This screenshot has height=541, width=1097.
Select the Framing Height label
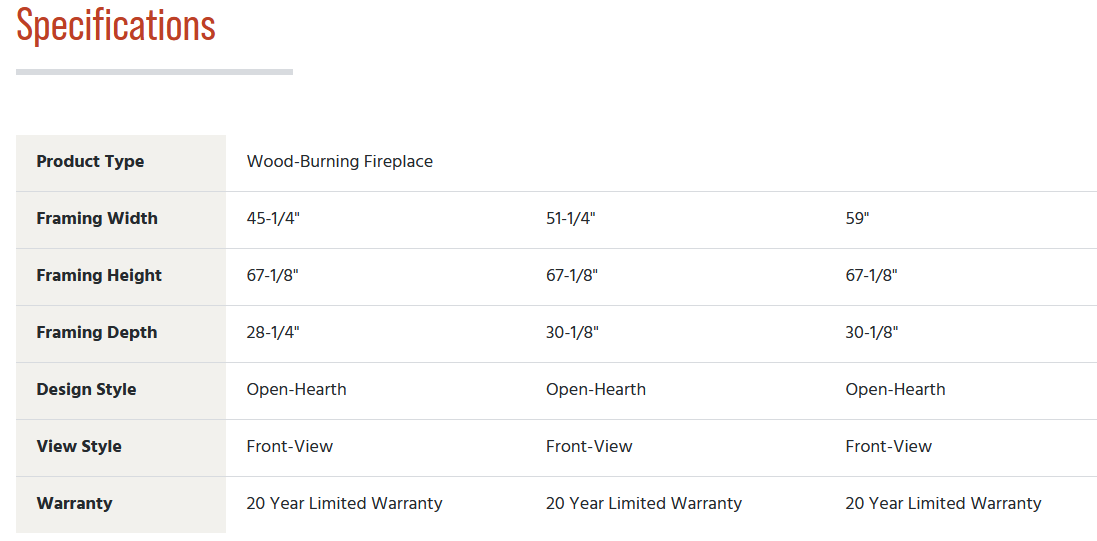pyautogui.click(x=99, y=276)
